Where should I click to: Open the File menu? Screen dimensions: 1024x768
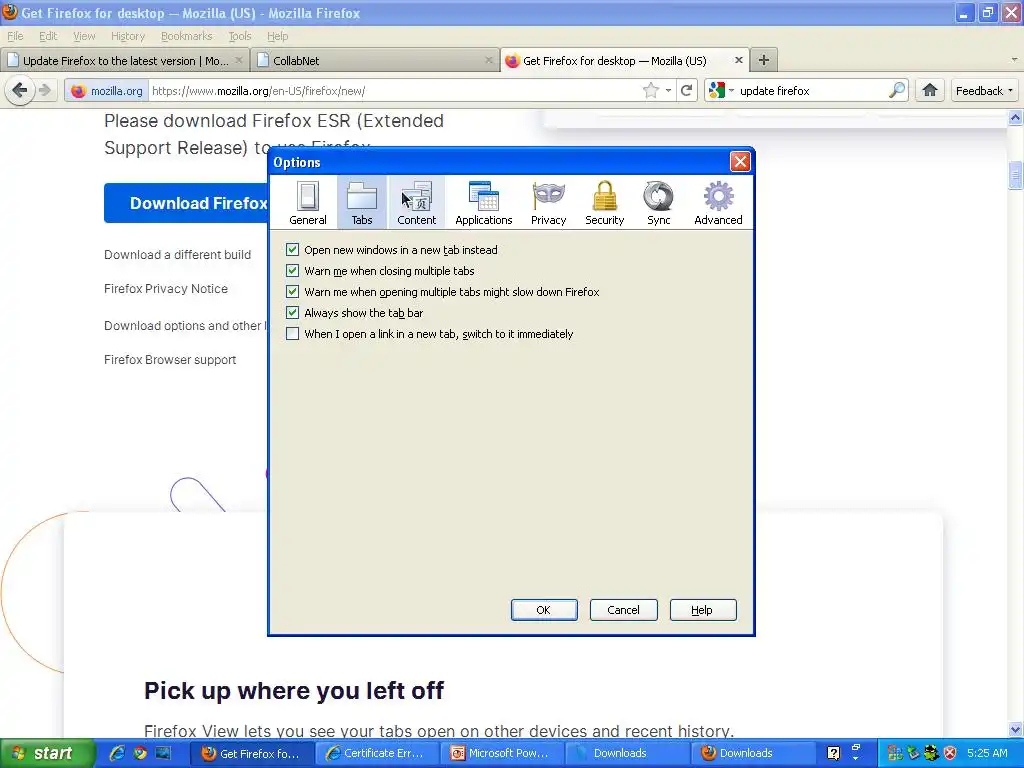pos(15,36)
